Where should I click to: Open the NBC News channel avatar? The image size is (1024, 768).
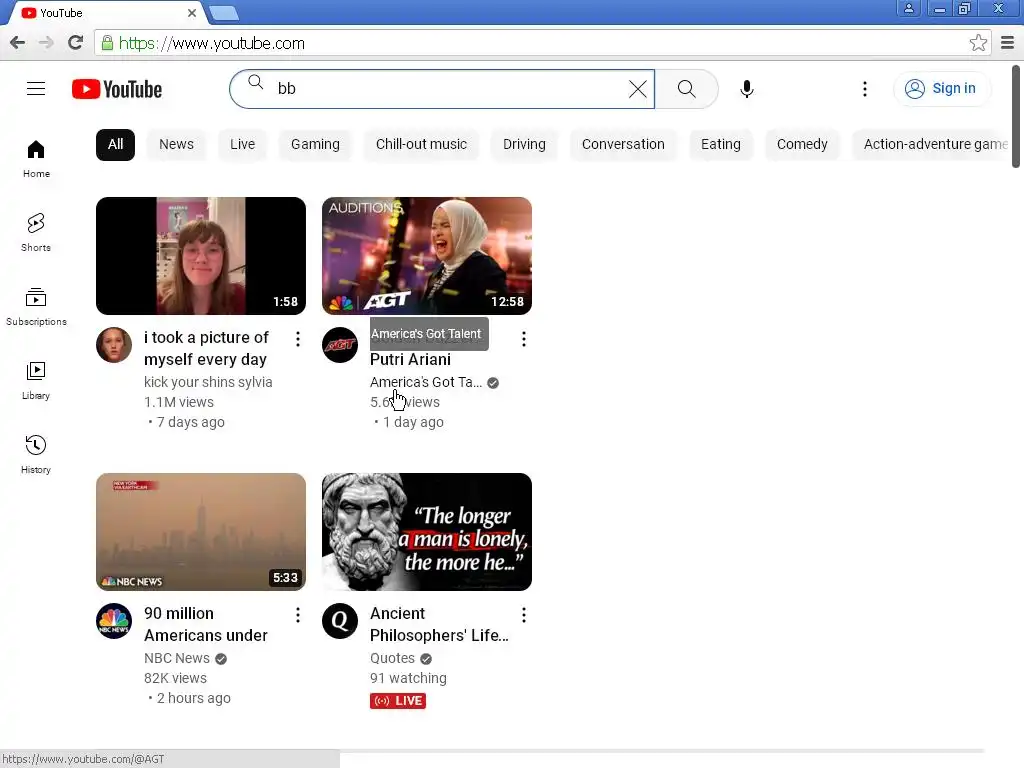pos(114,621)
